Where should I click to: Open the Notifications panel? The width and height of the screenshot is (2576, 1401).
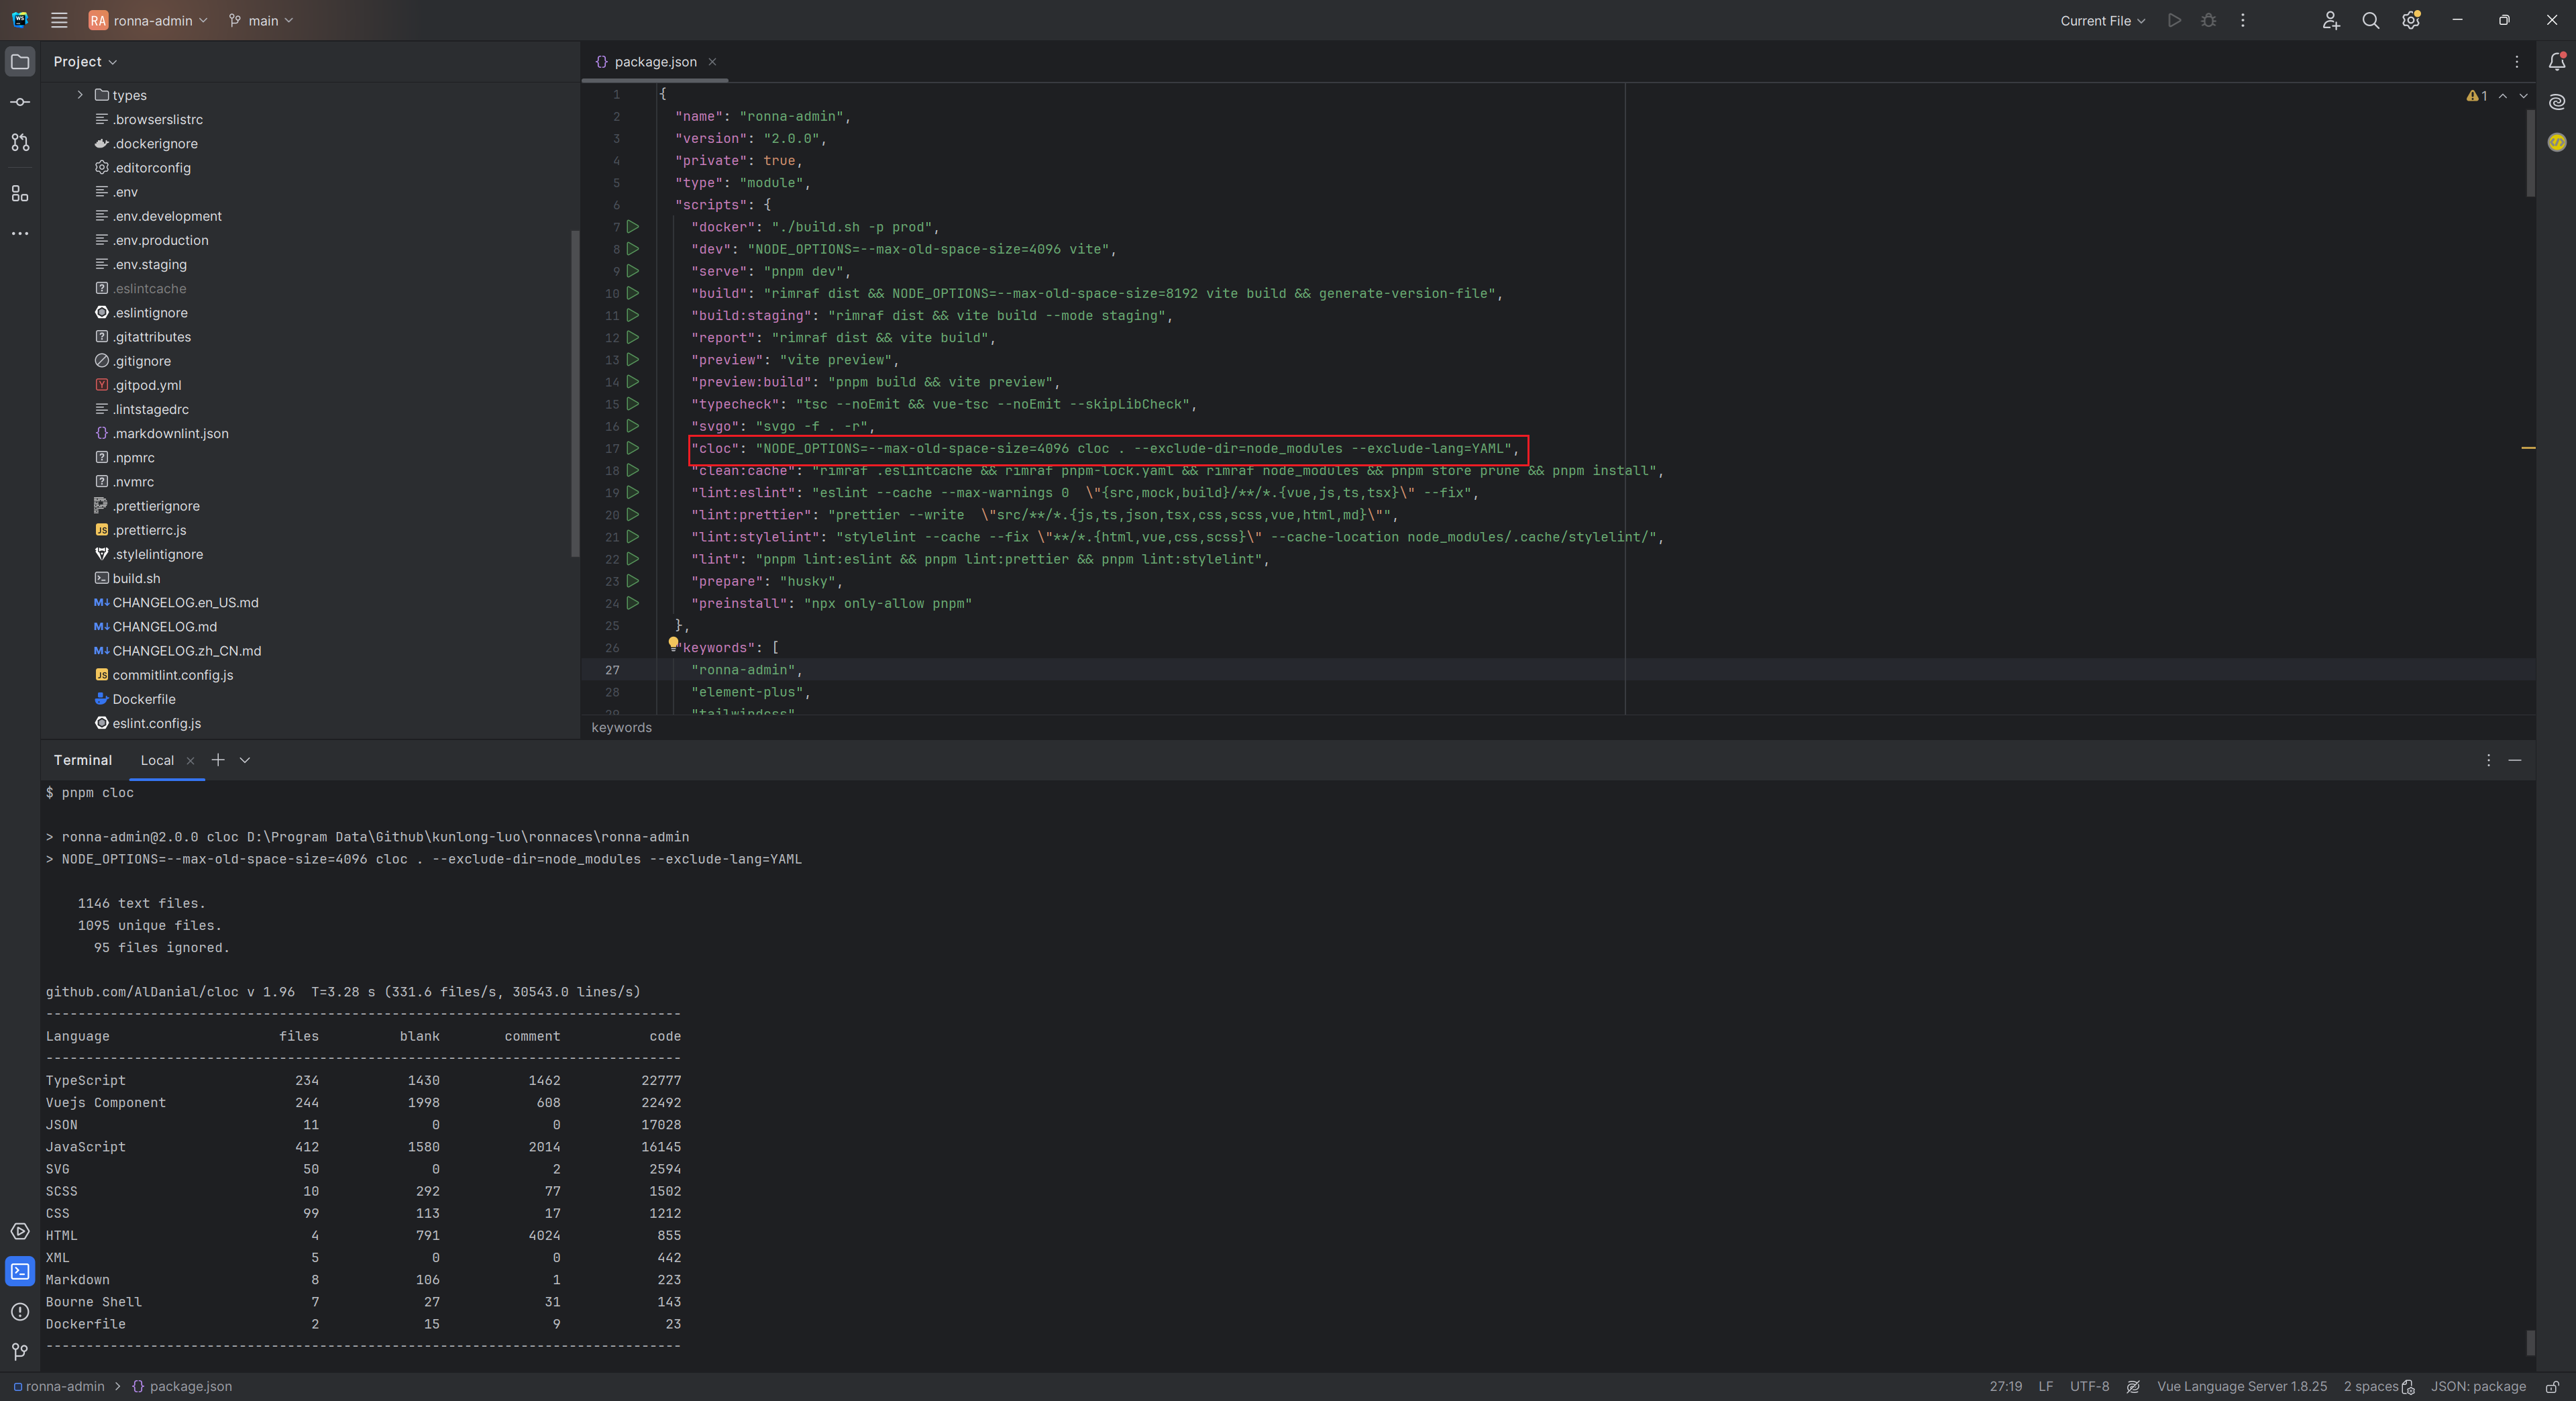[x=2557, y=61]
